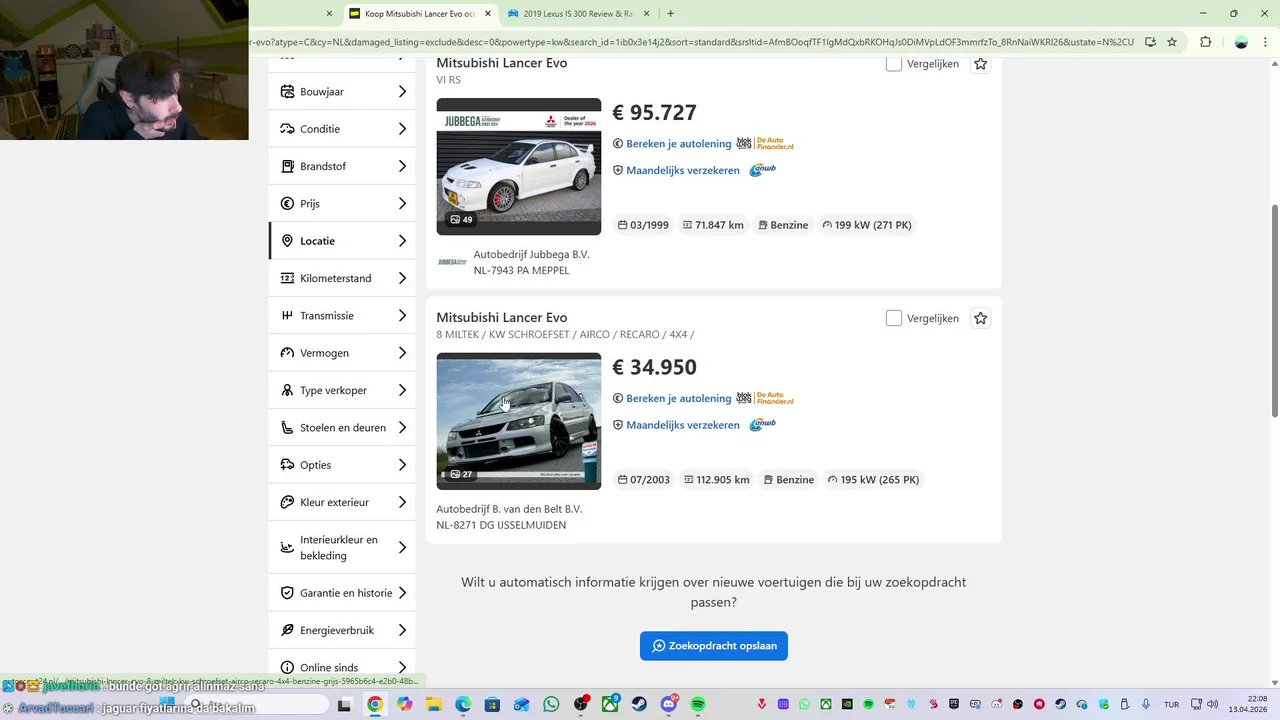The height and width of the screenshot is (720, 1280).
Task: Open the Chrome extensions puzzle icon
Action: click(1205, 42)
